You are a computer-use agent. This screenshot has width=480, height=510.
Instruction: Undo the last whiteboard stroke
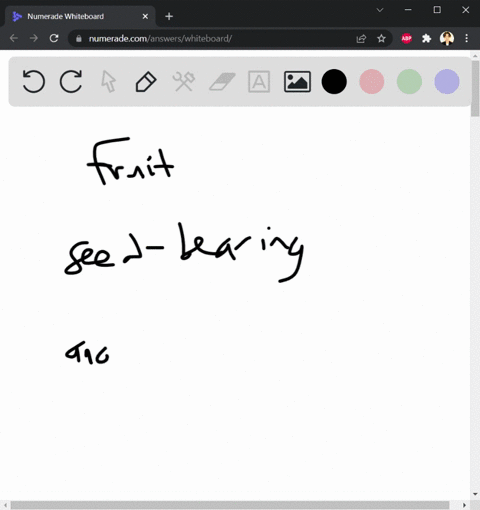point(34,81)
